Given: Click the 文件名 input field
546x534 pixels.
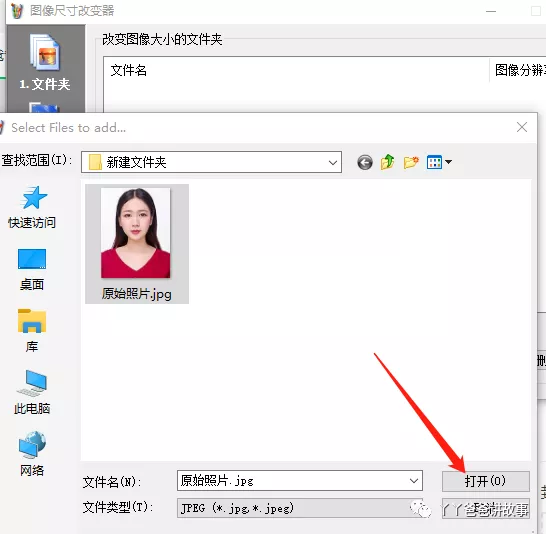Looking at the screenshot, I should (299, 481).
